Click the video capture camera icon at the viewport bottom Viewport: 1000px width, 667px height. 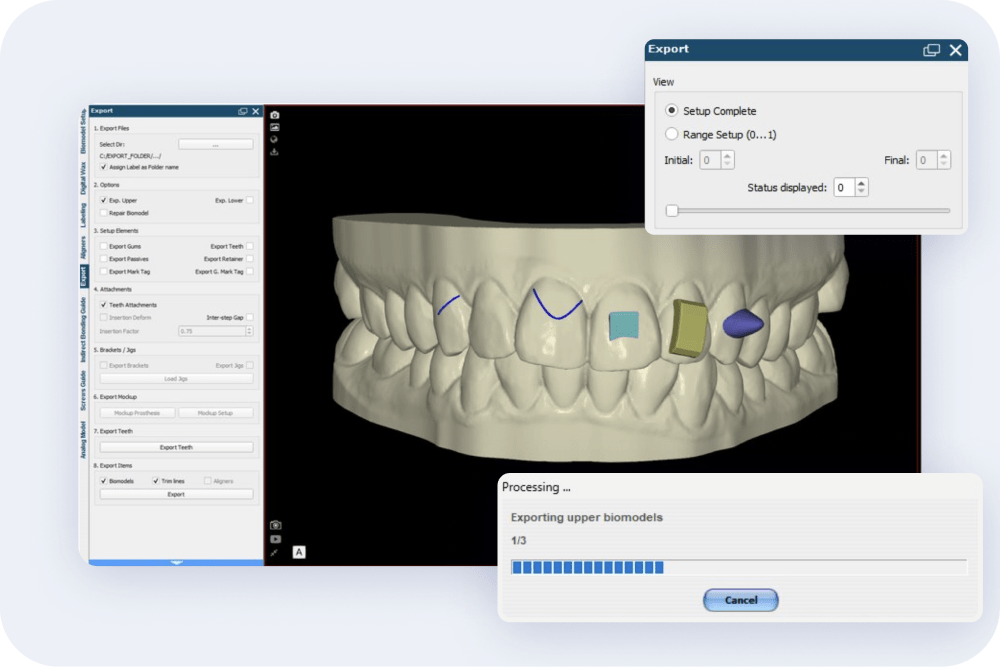276,525
